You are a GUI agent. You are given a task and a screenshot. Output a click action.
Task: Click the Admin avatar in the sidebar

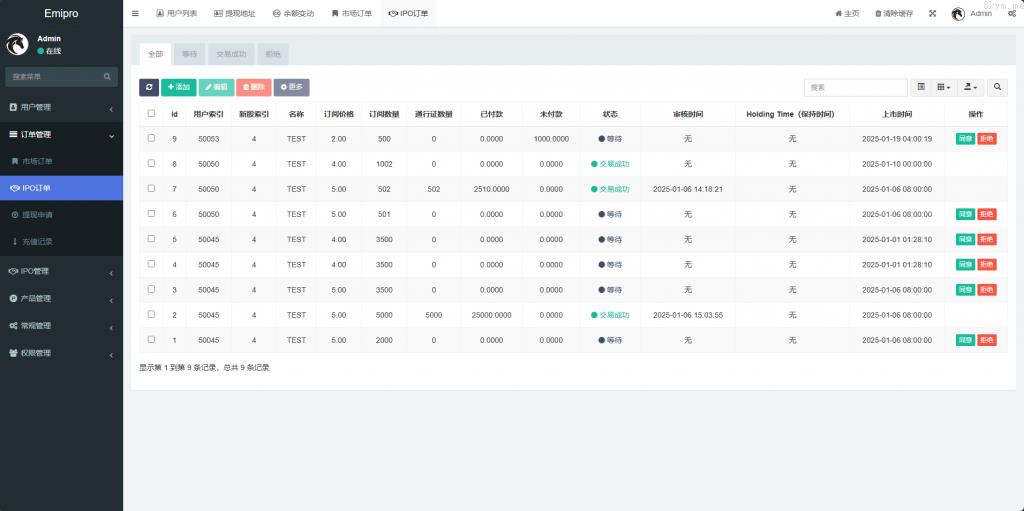click(17, 44)
